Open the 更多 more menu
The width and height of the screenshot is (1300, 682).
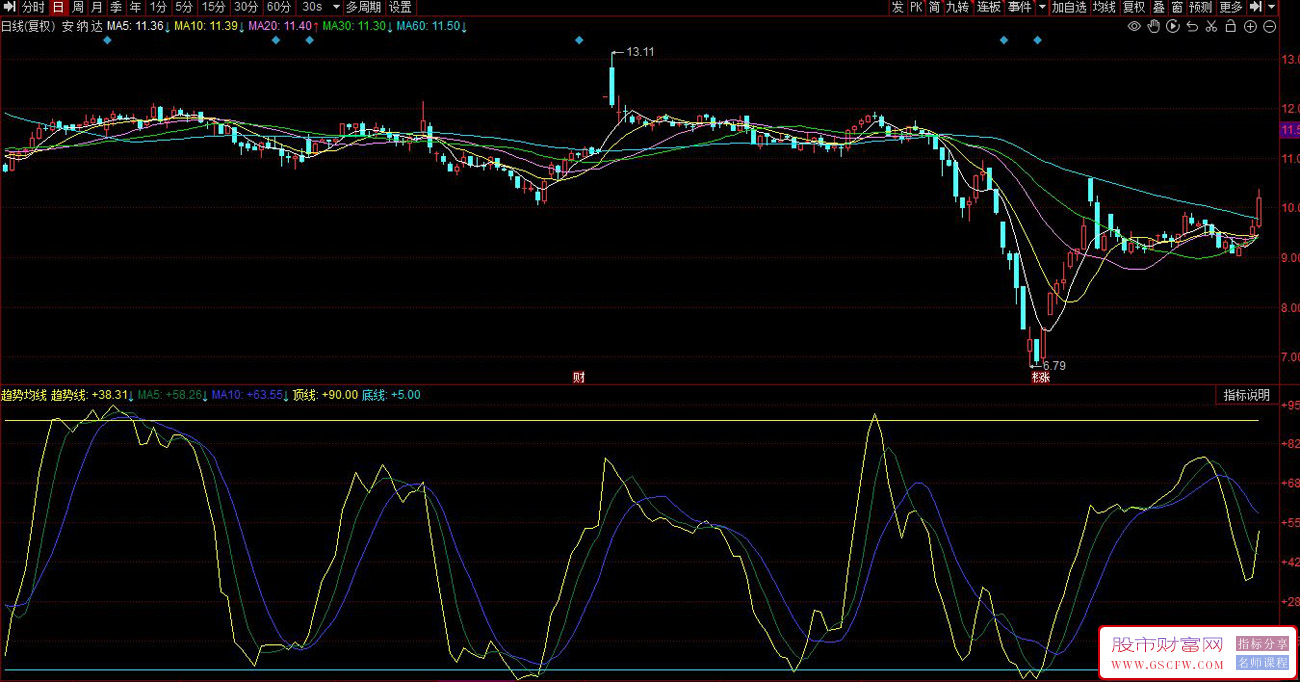pyautogui.click(x=1231, y=7)
